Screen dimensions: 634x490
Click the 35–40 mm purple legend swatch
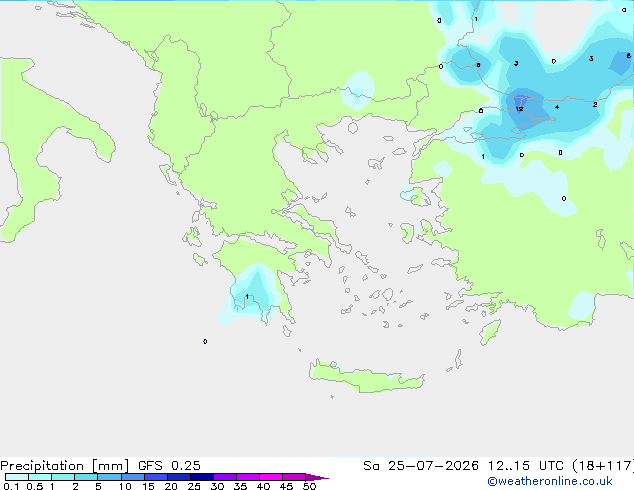(247, 477)
